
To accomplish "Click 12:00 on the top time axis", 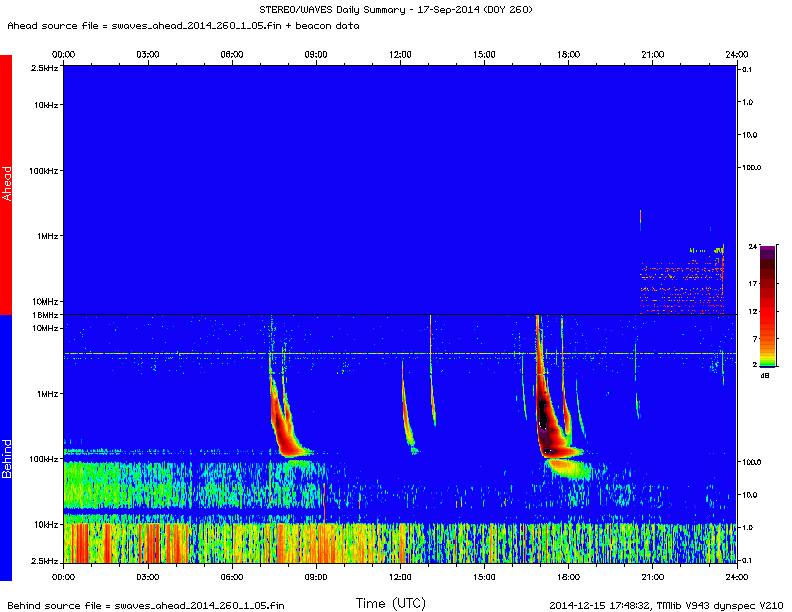I will pyautogui.click(x=400, y=55).
